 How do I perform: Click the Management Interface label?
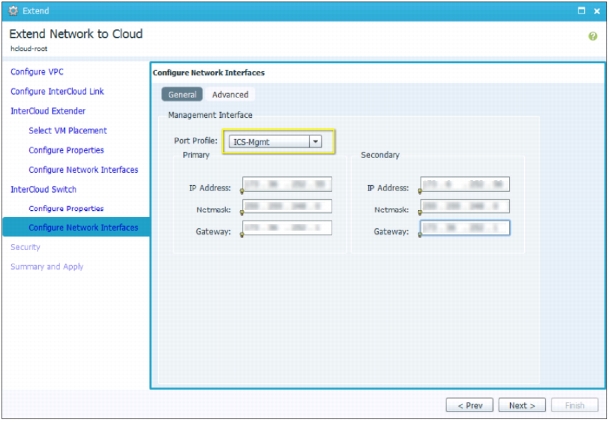210,115
